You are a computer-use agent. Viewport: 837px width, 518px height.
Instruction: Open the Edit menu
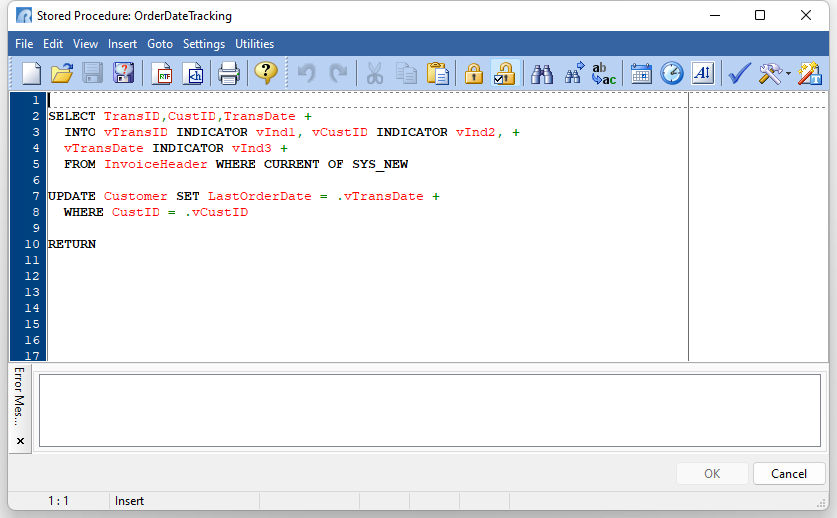pos(53,44)
